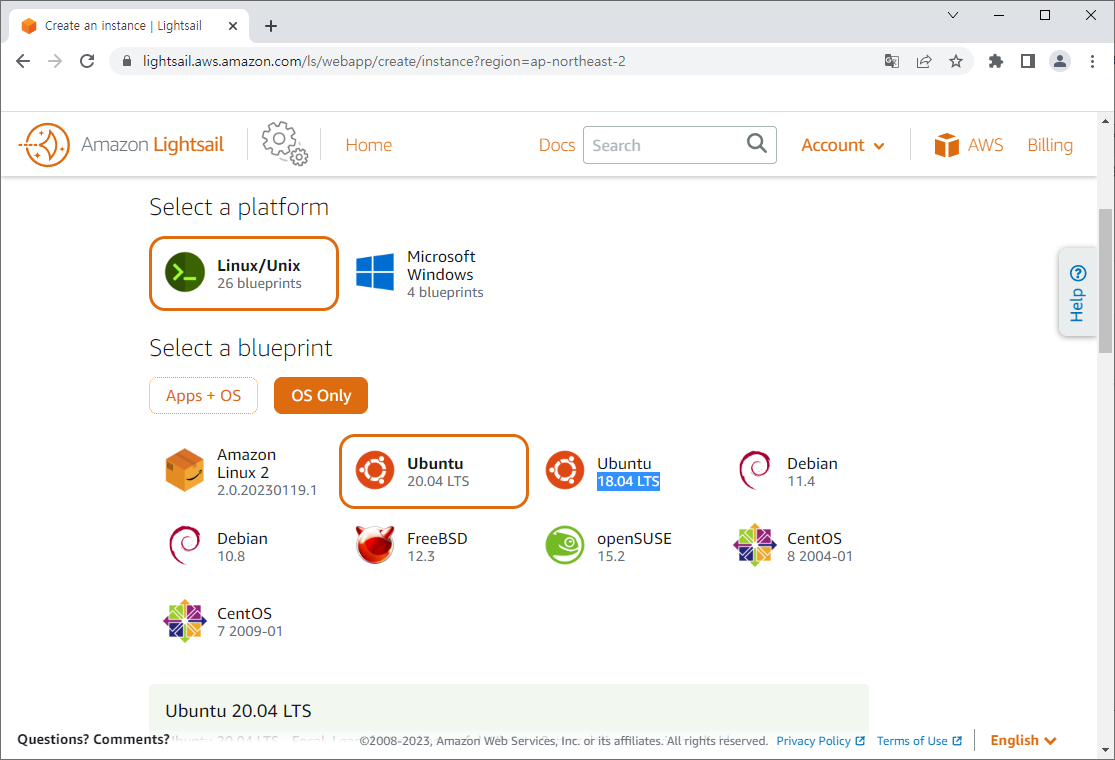Image resolution: width=1115 pixels, height=760 pixels.
Task: Select the Create an instance browser tab
Action: (x=128, y=26)
